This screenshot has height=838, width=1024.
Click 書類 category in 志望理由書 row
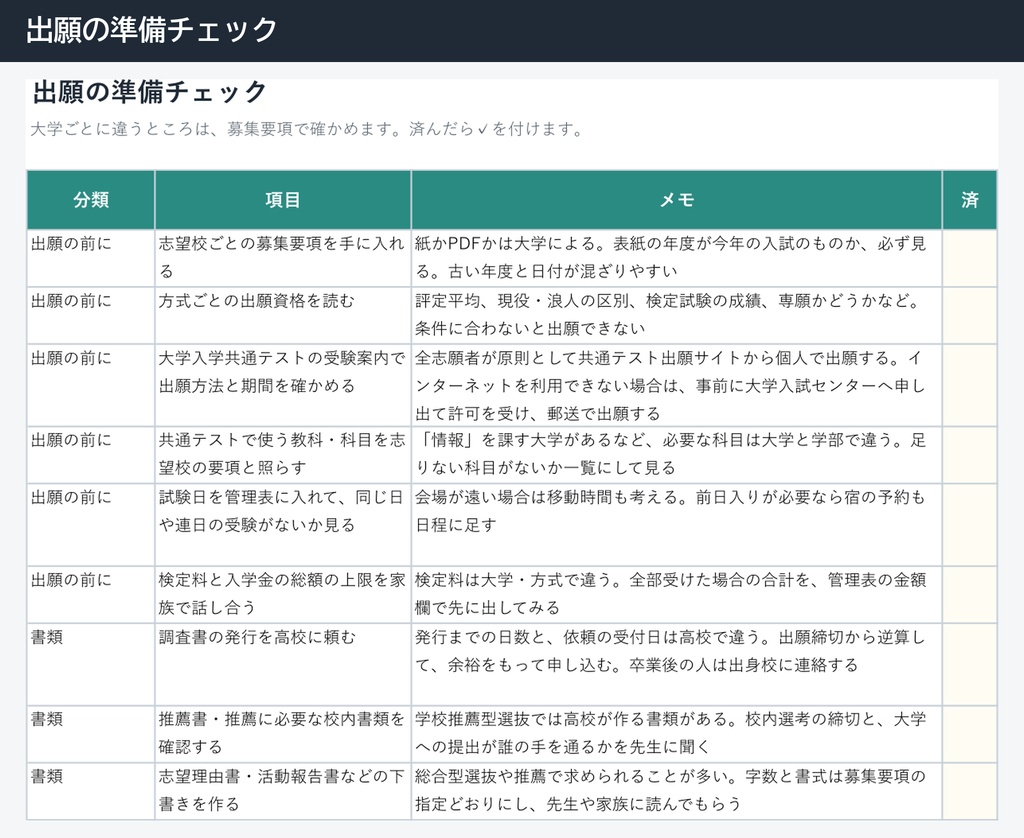tap(91, 791)
